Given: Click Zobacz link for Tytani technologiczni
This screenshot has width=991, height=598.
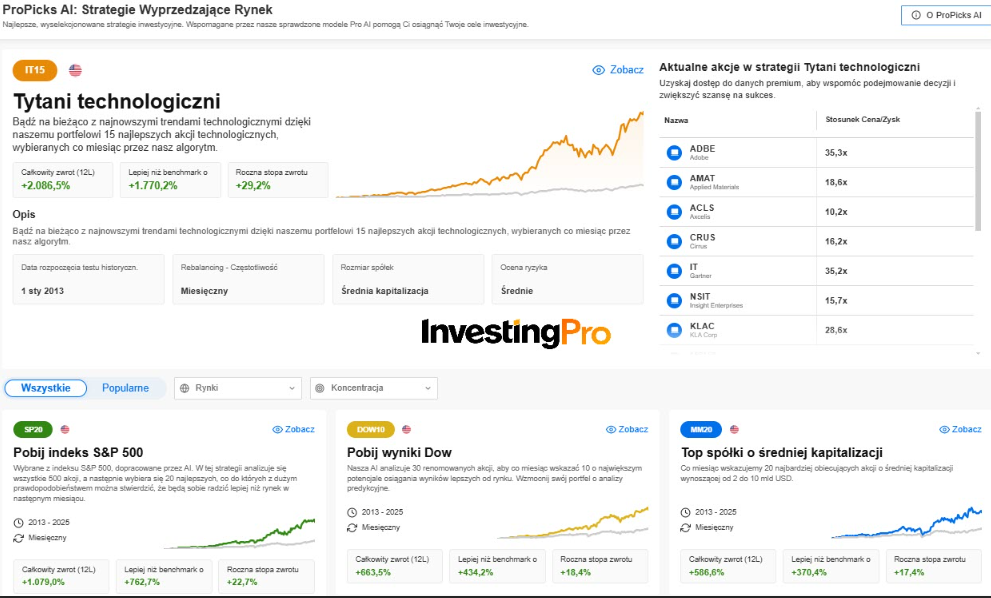Looking at the screenshot, I should (x=617, y=70).
